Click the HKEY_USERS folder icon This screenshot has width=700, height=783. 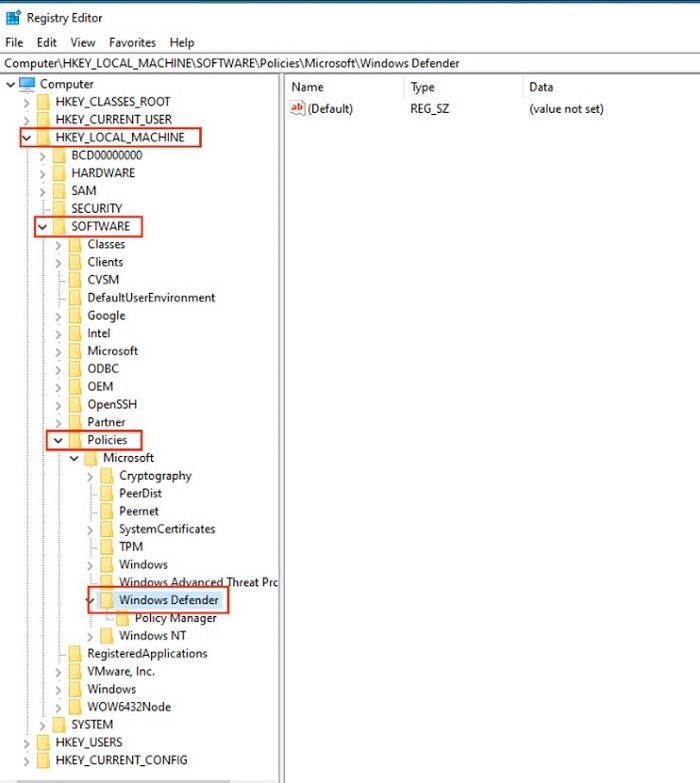tap(43, 742)
